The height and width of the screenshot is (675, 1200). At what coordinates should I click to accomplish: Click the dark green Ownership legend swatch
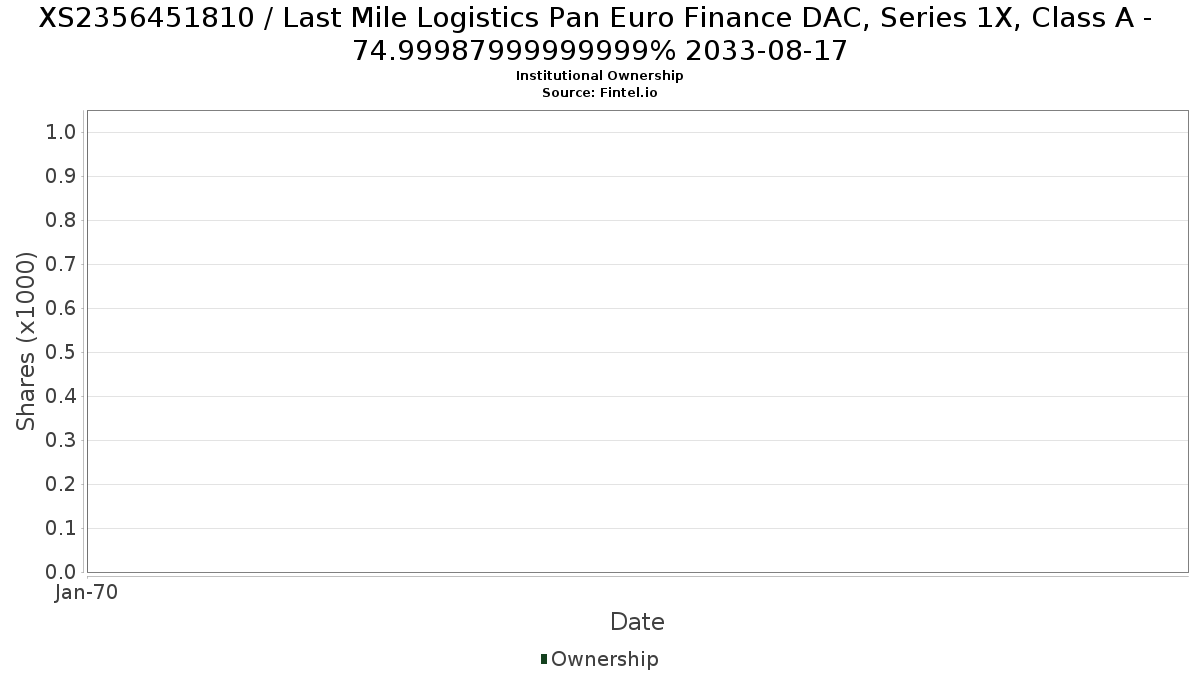[x=544, y=659]
